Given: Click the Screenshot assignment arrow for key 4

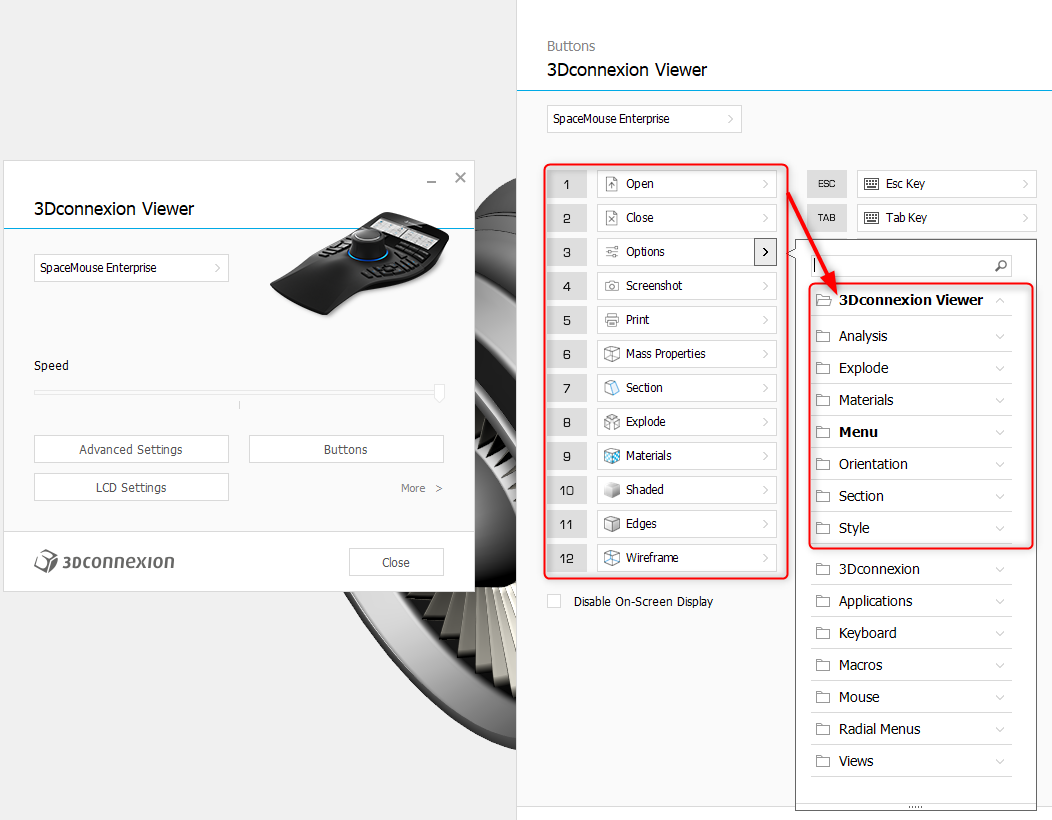Looking at the screenshot, I should [765, 286].
